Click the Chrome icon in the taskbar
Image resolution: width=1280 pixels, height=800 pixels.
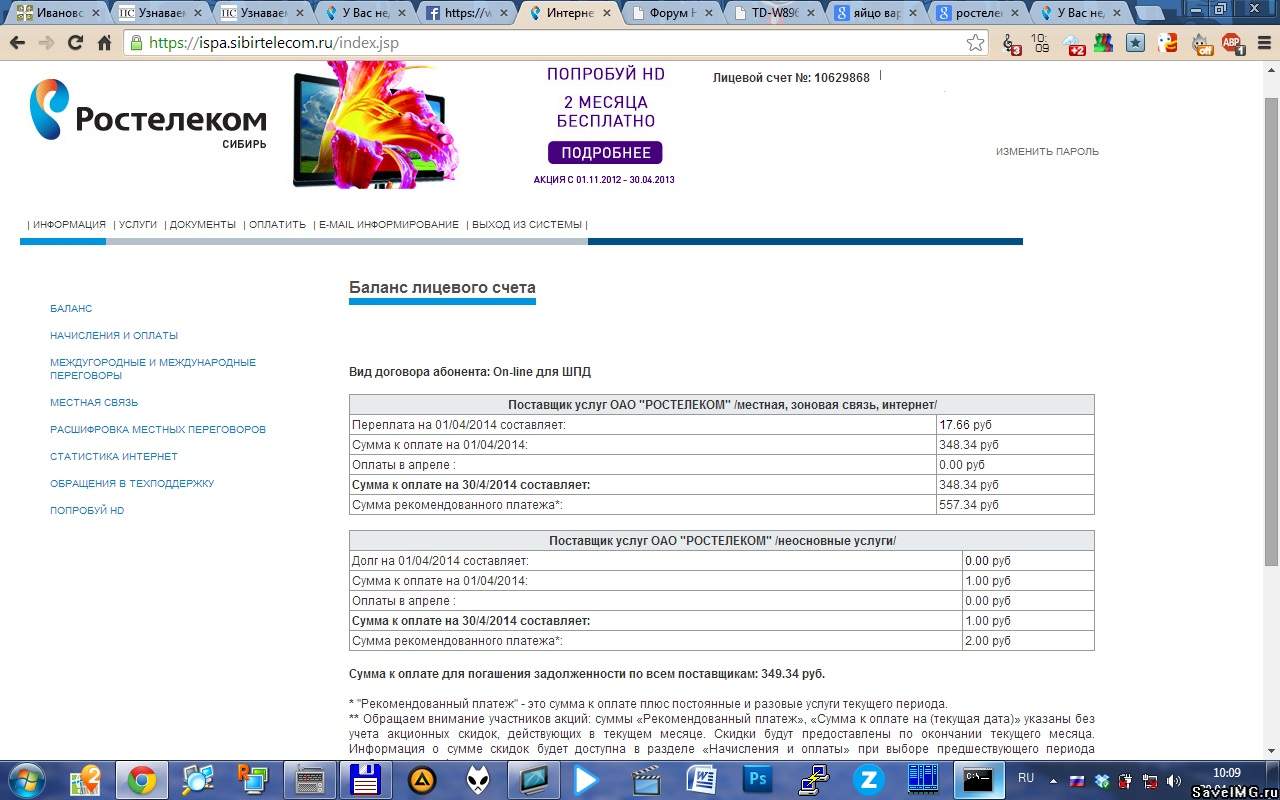(x=141, y=779)
